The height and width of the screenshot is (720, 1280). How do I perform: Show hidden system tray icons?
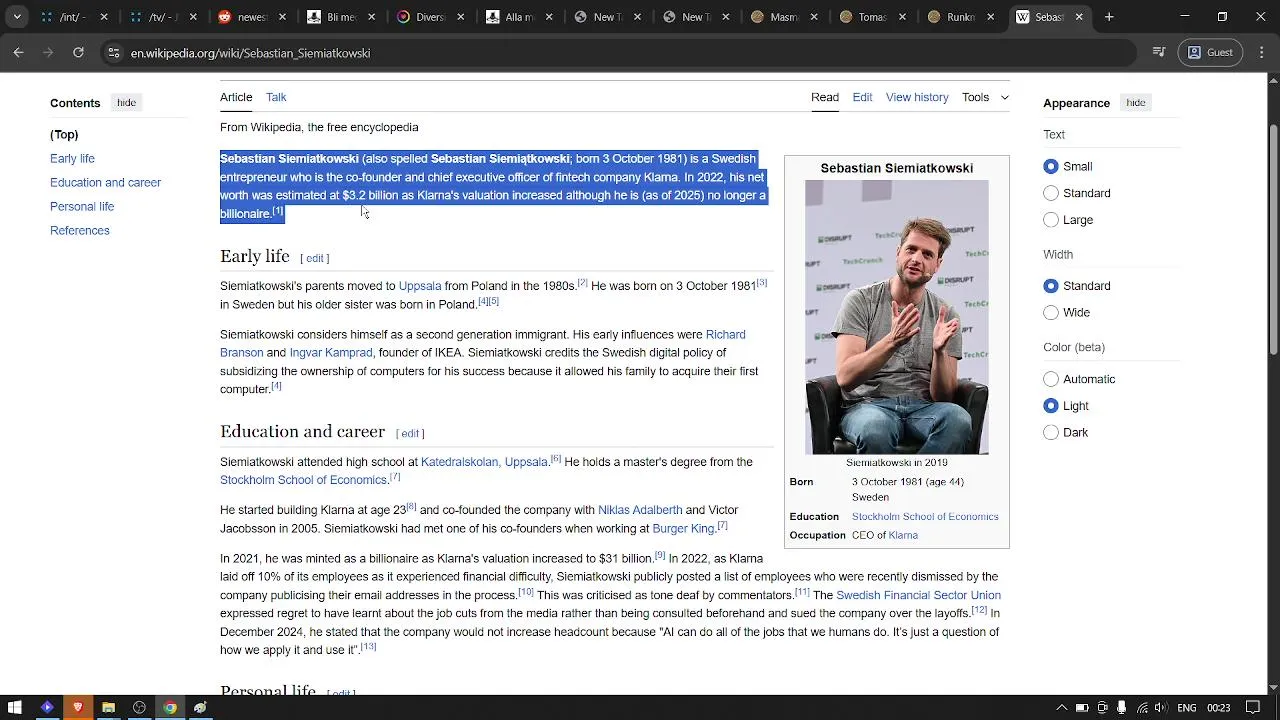click(1061, 708)
